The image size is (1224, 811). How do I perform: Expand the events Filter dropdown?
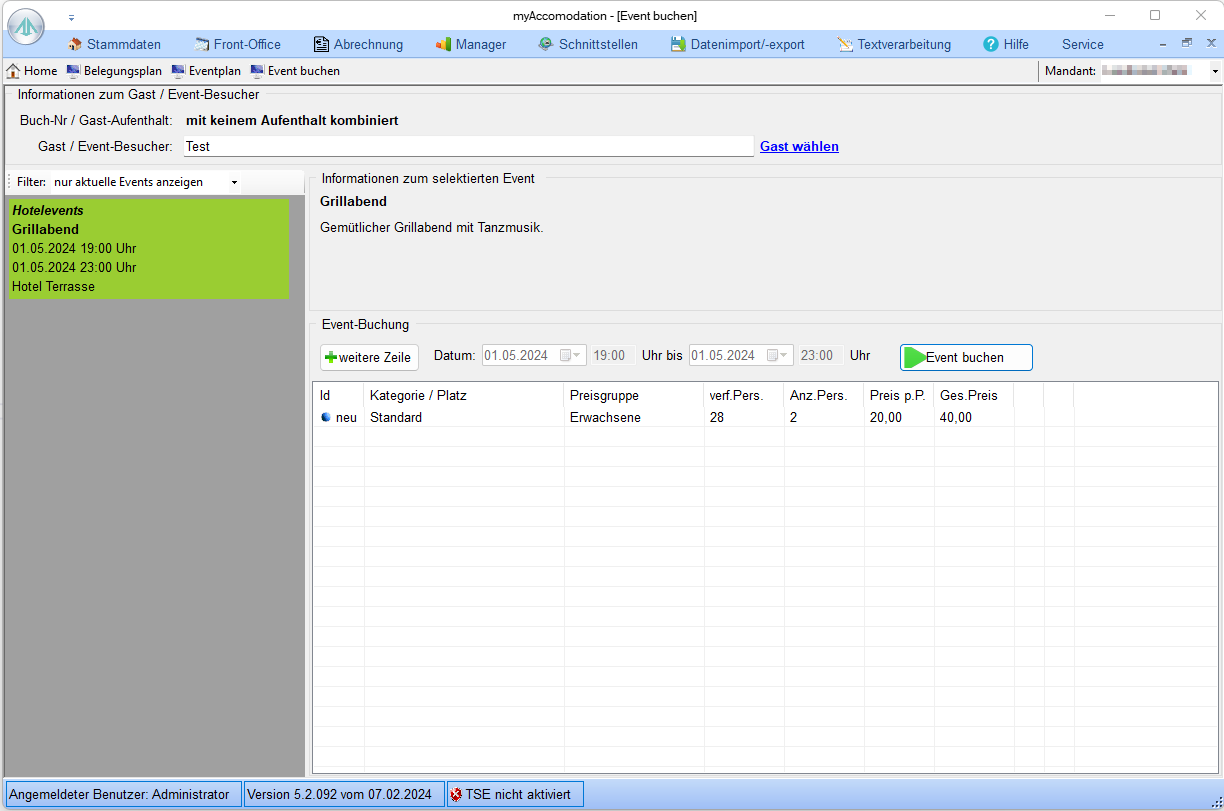[234, 182]
